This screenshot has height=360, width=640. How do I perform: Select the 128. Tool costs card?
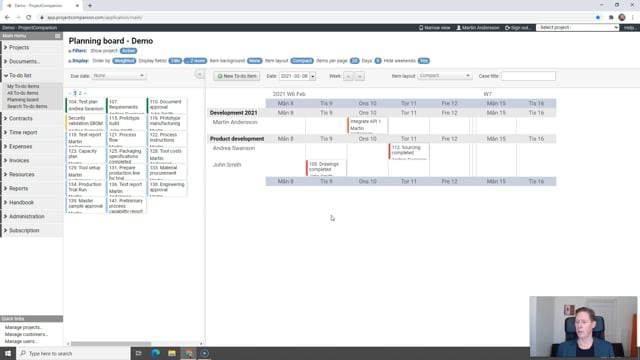pyautogui.click(x=167, y=155)
